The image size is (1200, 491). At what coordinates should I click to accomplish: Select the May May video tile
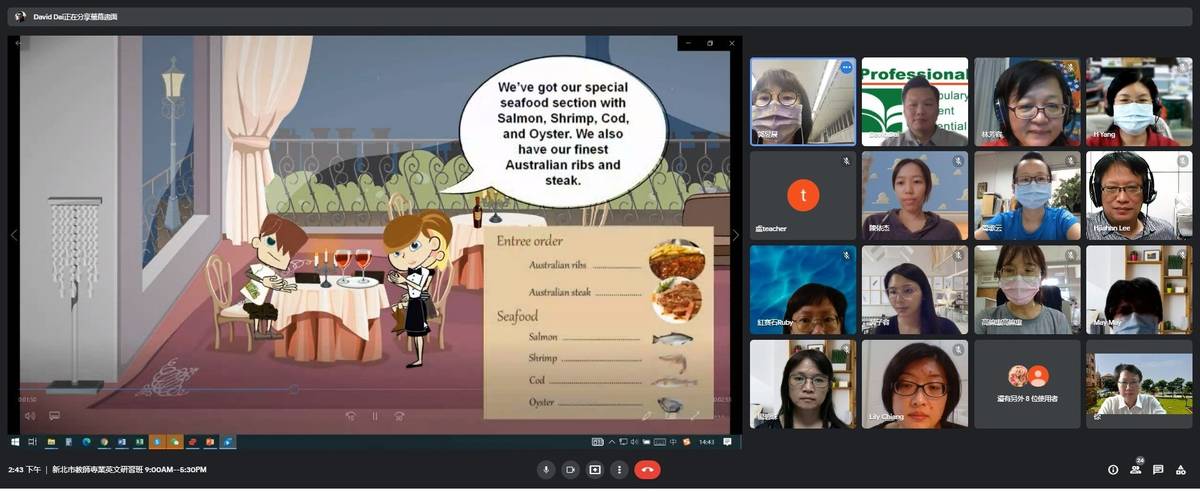click(1139, 290)
